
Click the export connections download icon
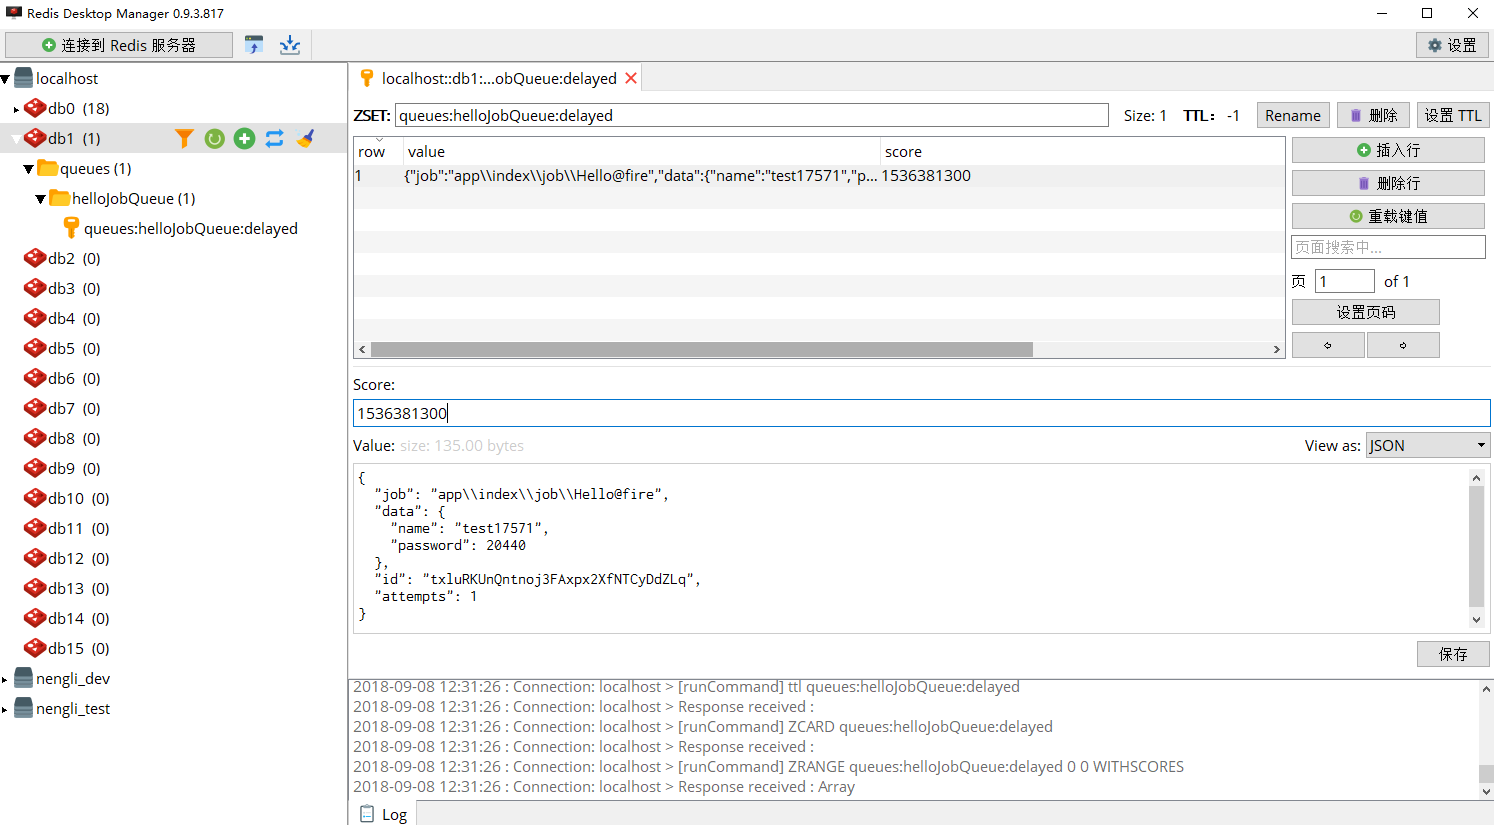(290, 45)
